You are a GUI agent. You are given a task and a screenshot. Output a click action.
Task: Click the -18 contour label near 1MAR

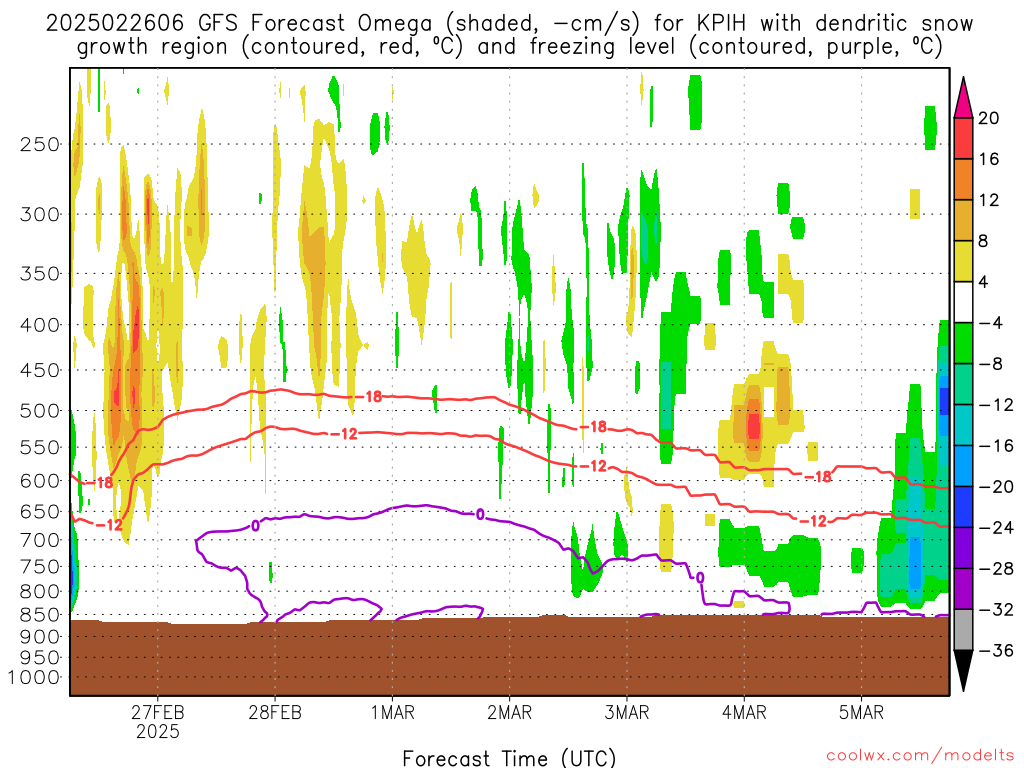[370, 396]
